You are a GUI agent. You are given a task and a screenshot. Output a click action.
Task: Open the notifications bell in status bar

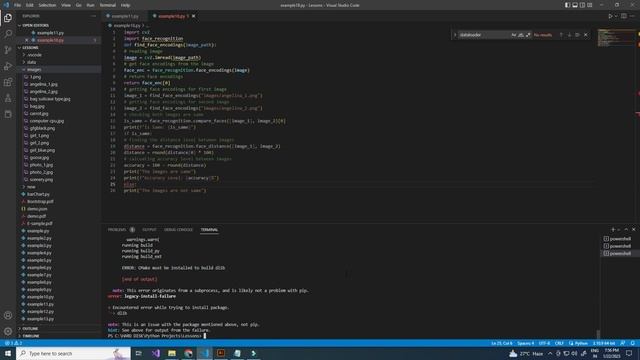tap(633, 343)
